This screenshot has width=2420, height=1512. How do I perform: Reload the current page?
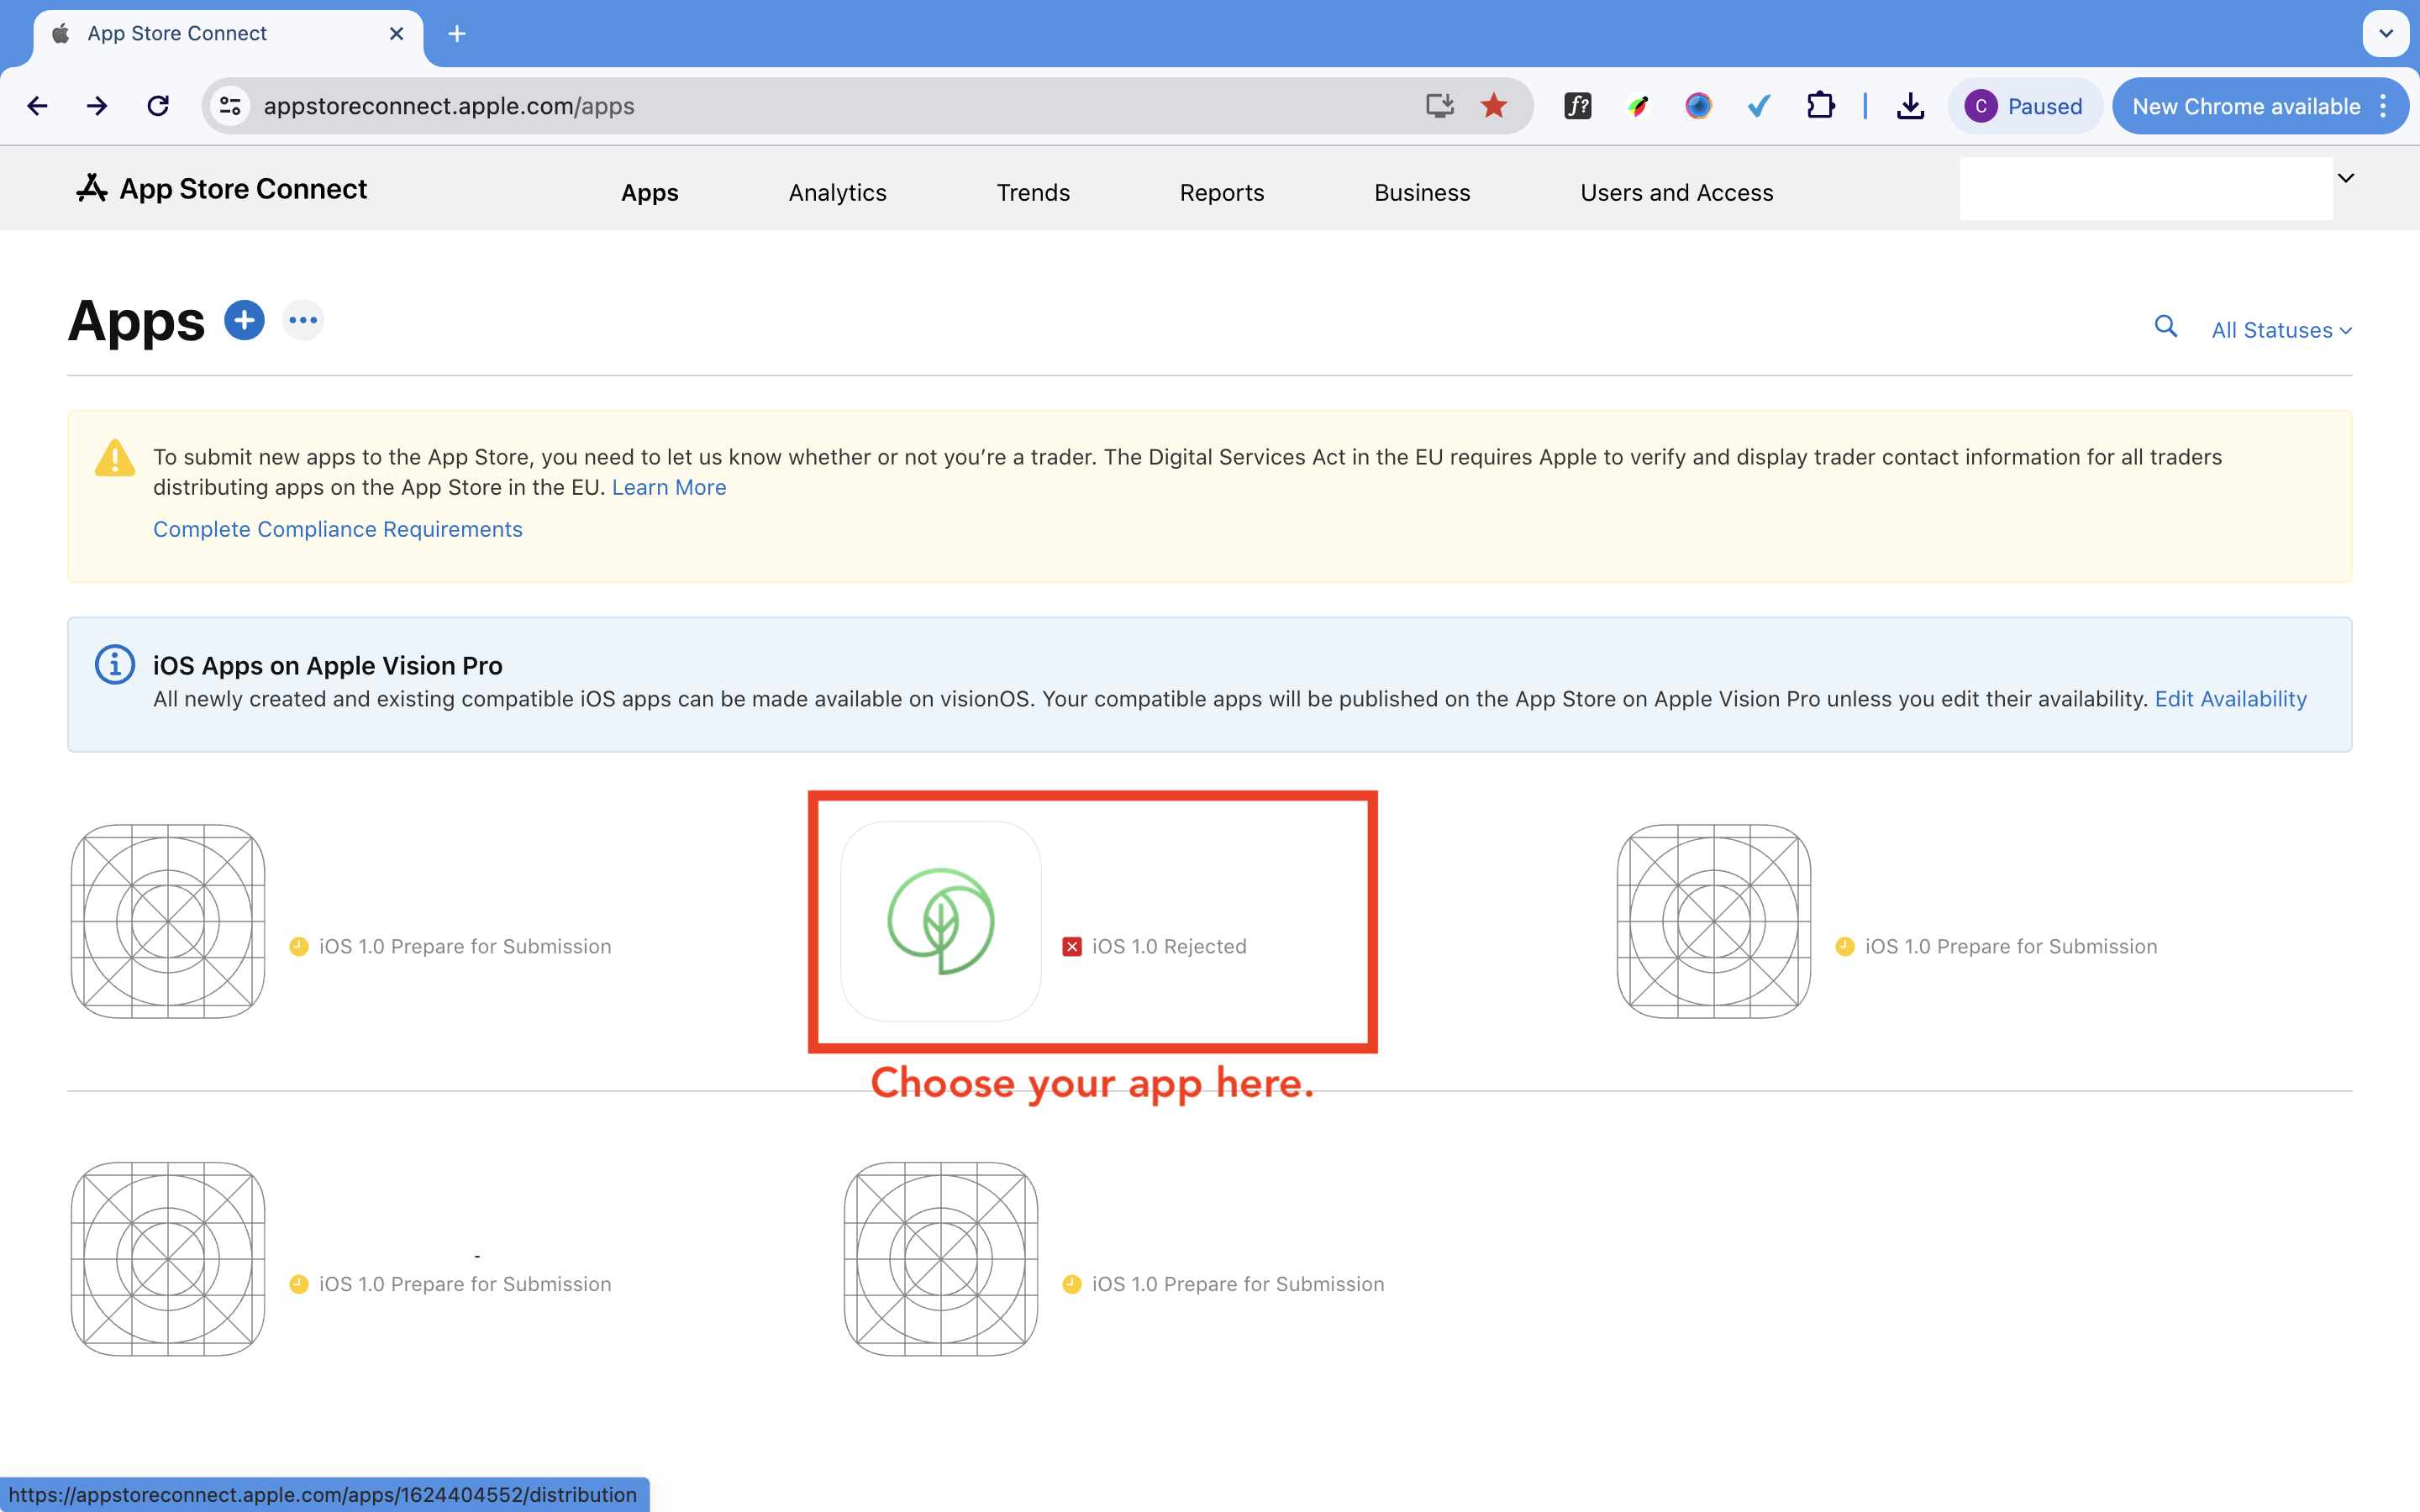click(158, 106)
